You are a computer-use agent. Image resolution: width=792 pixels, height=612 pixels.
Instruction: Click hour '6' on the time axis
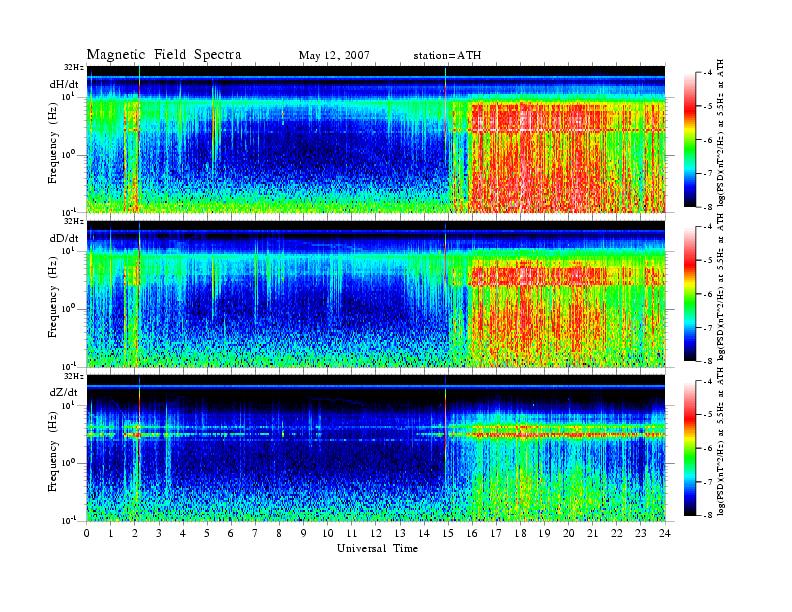[x=231, y=534]
